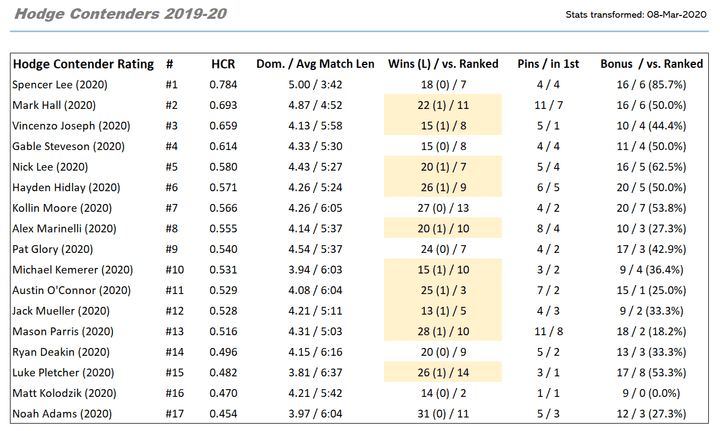Click the HCR column header
This screenshot has width=720, height=431.
click(x=223, y=64)
